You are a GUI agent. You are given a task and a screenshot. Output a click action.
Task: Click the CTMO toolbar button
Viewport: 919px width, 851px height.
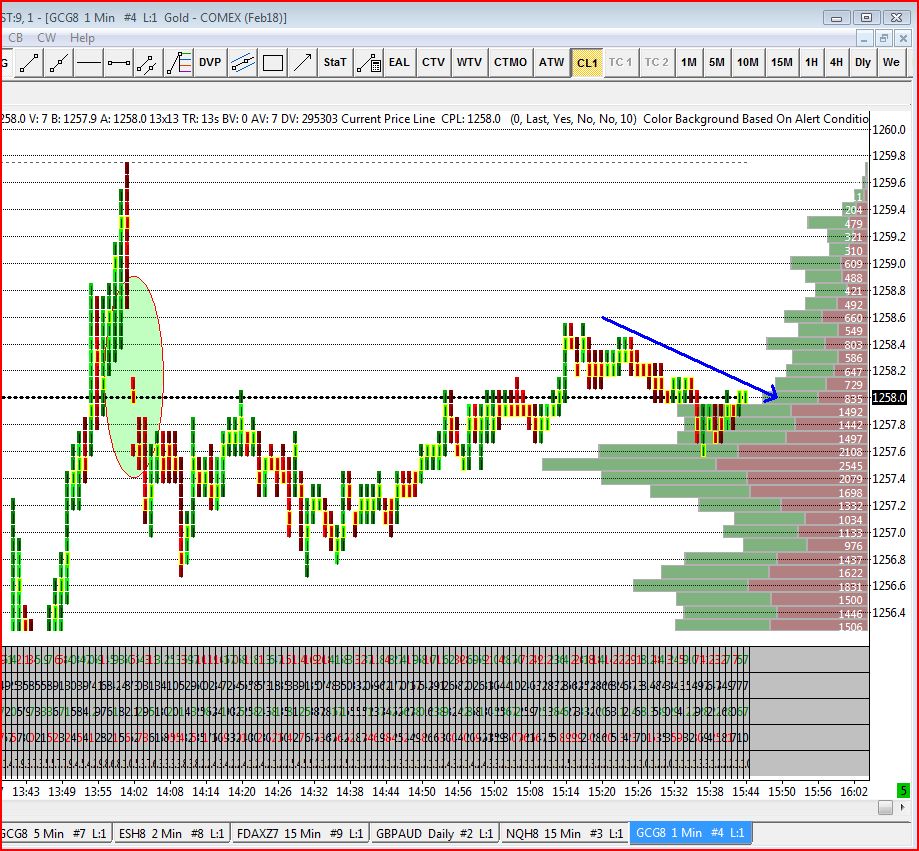(510, 62)
